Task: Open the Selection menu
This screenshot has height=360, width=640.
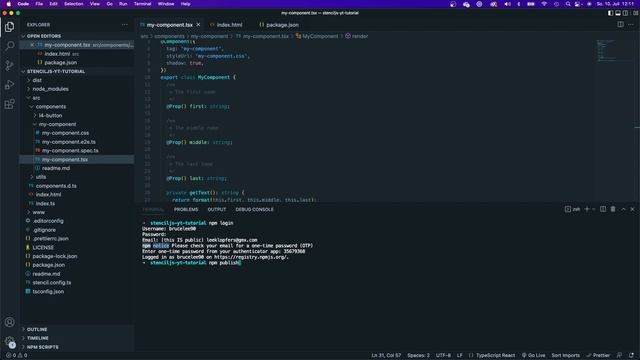Action: tap(73, 4)
